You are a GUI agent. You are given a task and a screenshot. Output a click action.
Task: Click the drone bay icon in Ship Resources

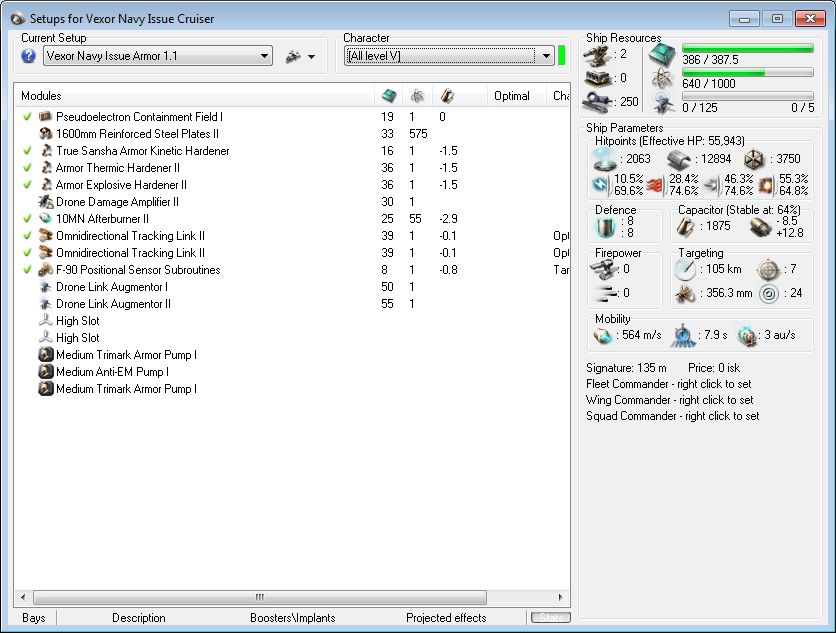coord(662,102)
